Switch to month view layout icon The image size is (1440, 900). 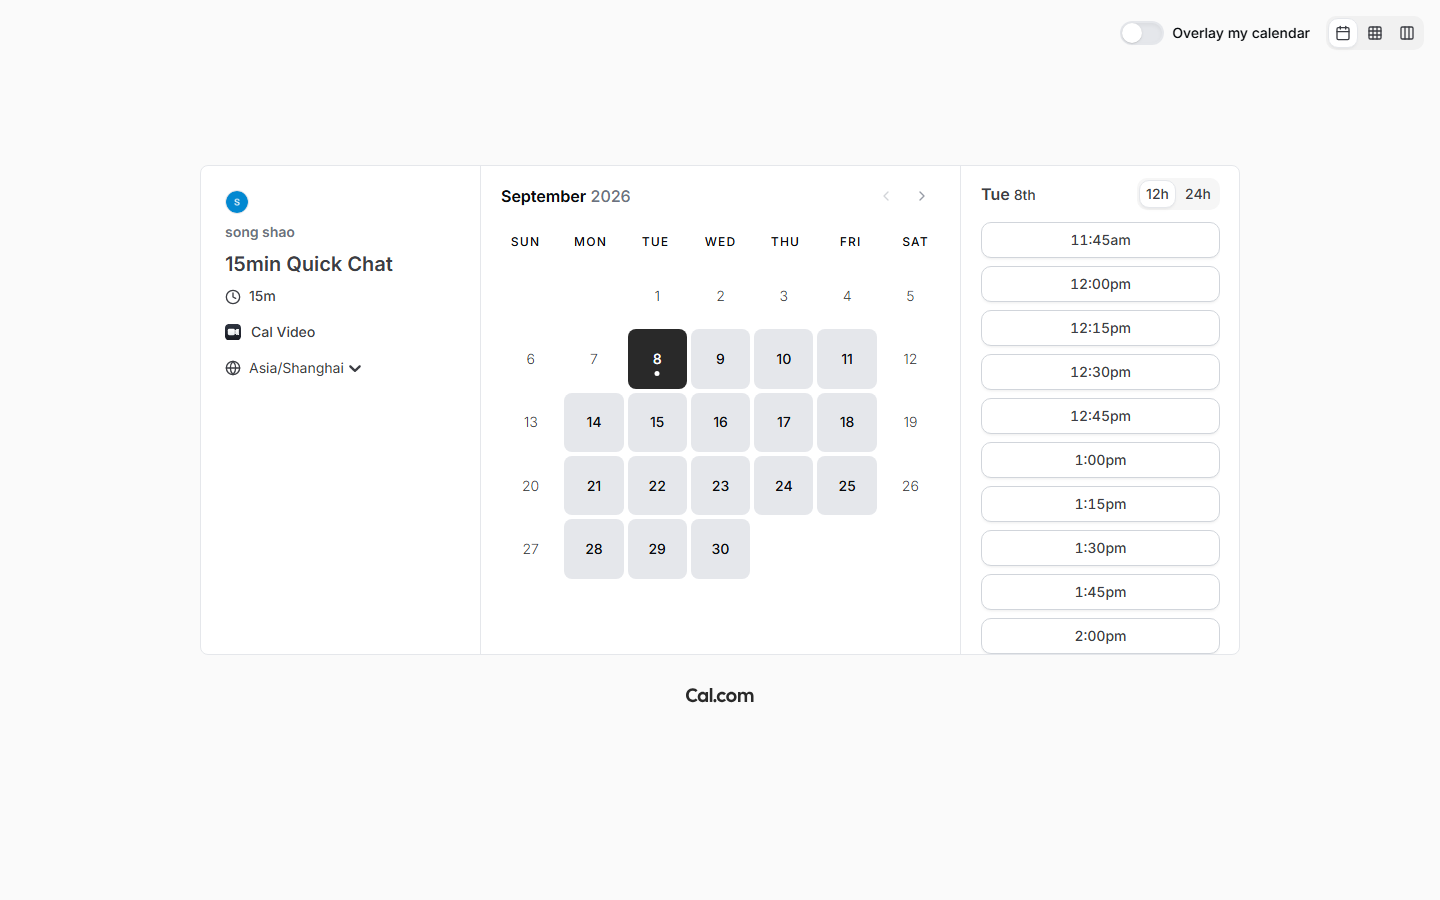pyautogui.click(x=1343, y=33)
